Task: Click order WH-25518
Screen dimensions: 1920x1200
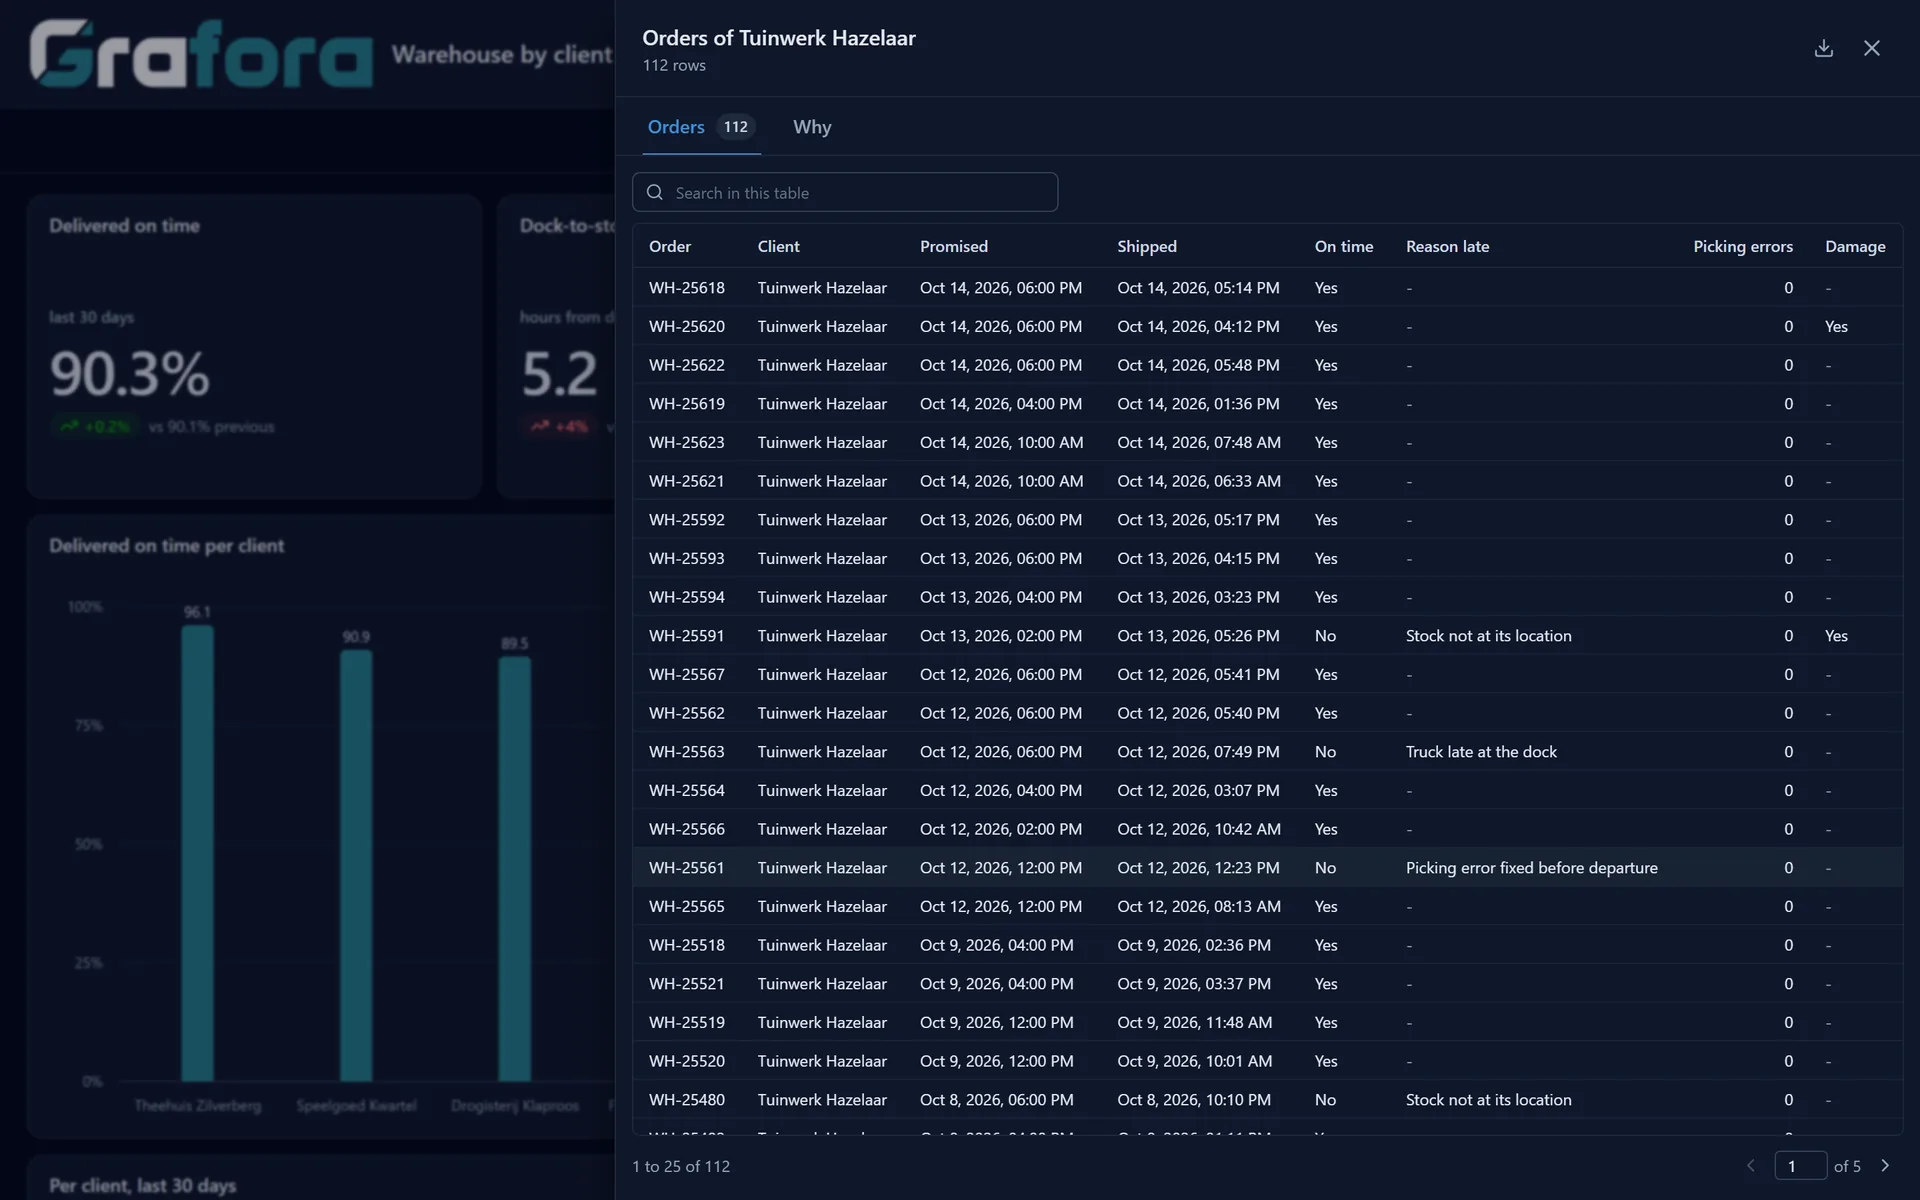Action: point(686,945)
